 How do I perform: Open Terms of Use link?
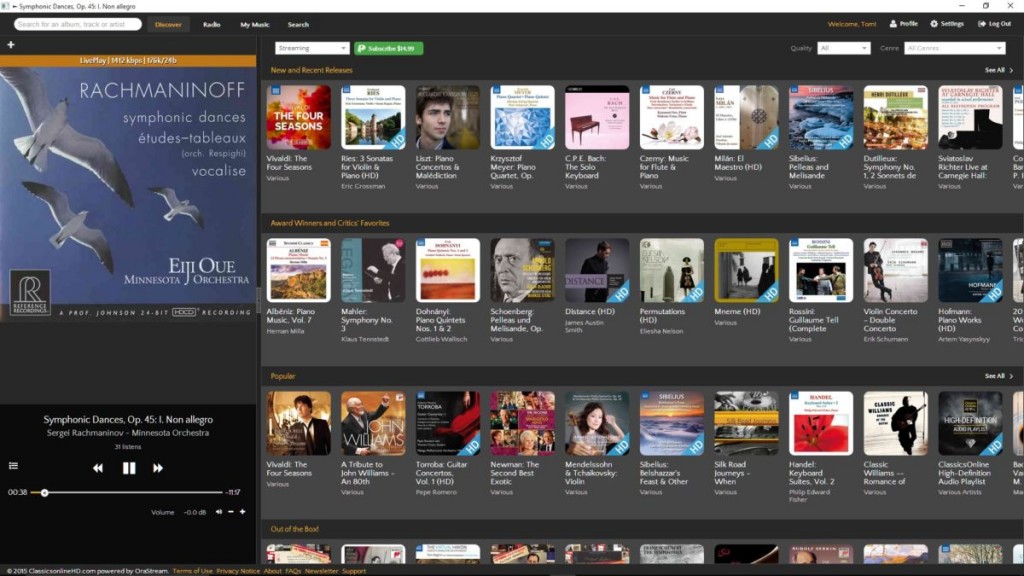[192, 571]
